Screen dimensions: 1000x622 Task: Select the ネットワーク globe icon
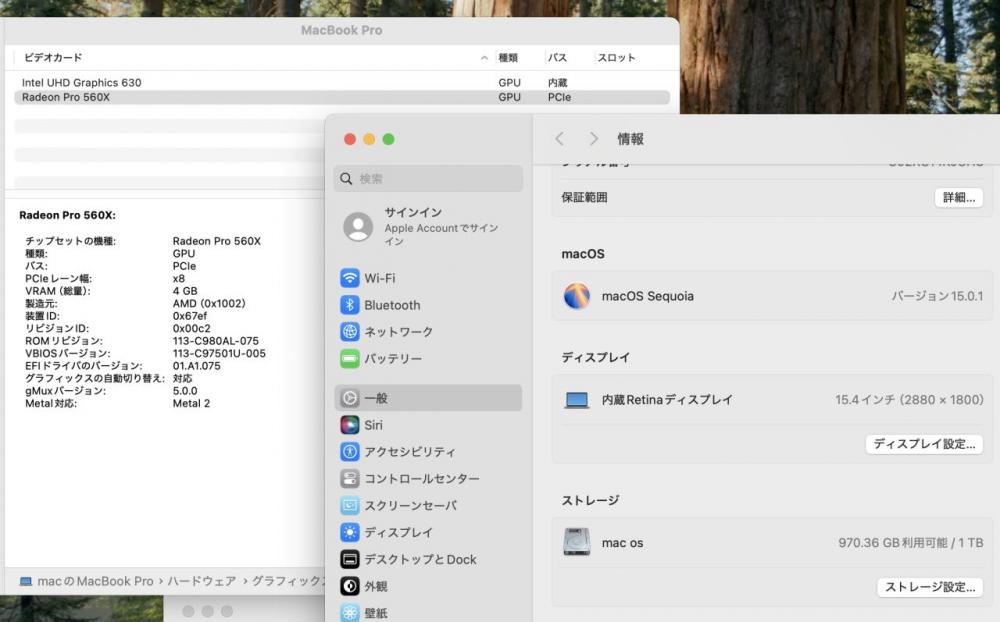[349, 332]
